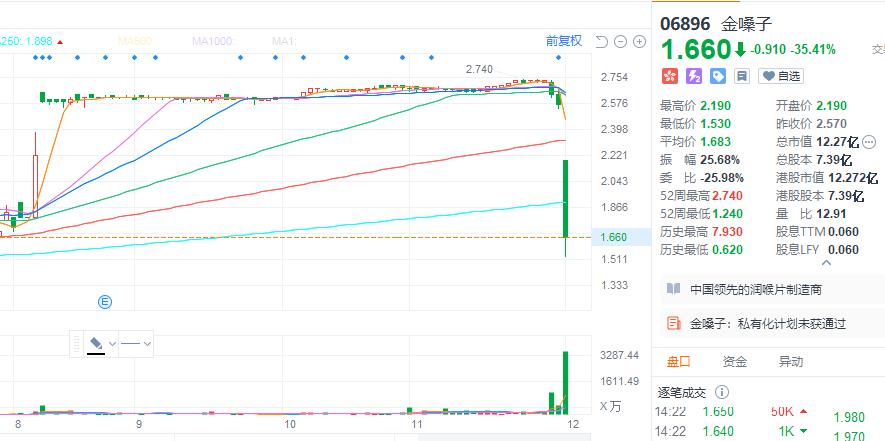The image size is (885, 441).
Task: Click the stock name 金嗓子
Action: [746, 24]
